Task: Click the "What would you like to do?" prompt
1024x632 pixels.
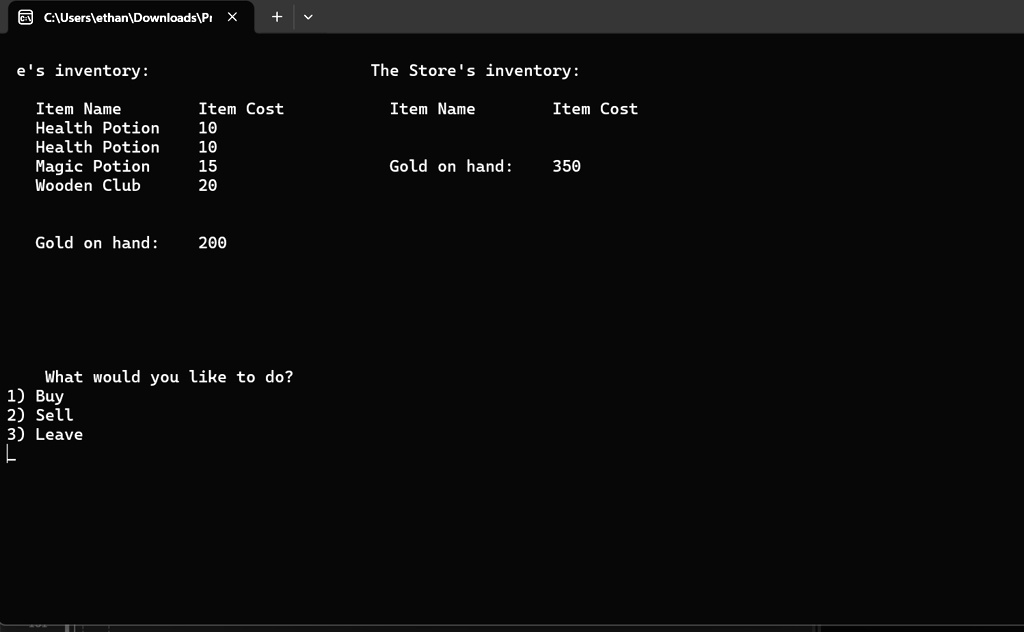Action: [x=169, y=377]
